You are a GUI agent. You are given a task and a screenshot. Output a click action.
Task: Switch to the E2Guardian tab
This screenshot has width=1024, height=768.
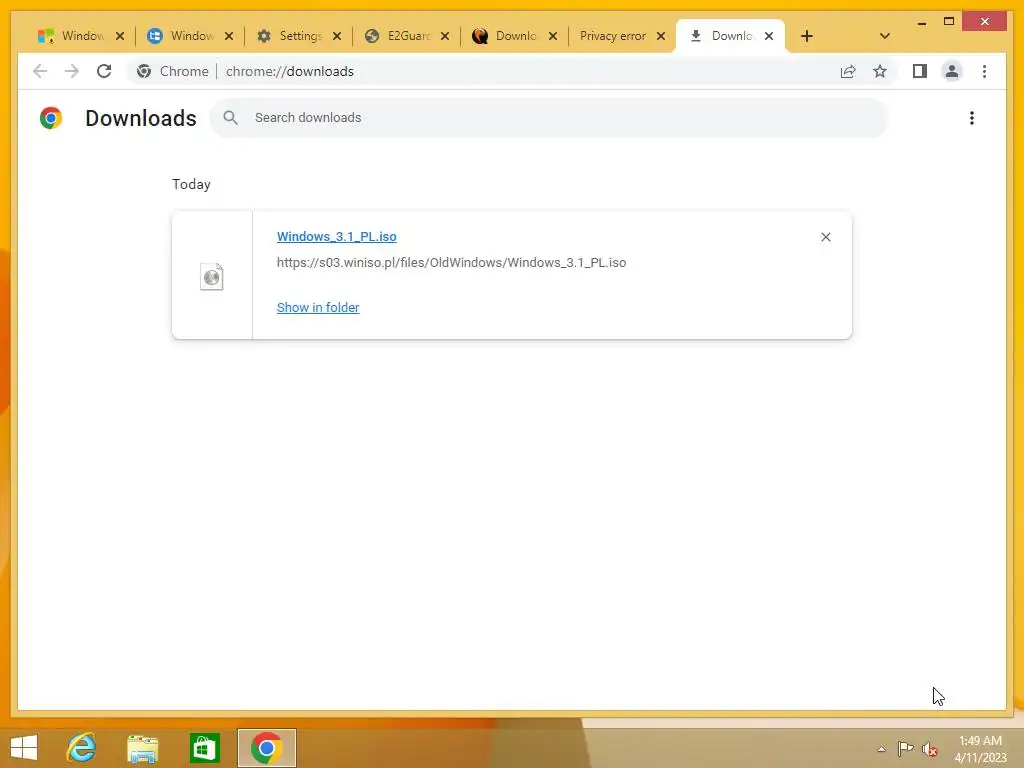pos(406,36)
